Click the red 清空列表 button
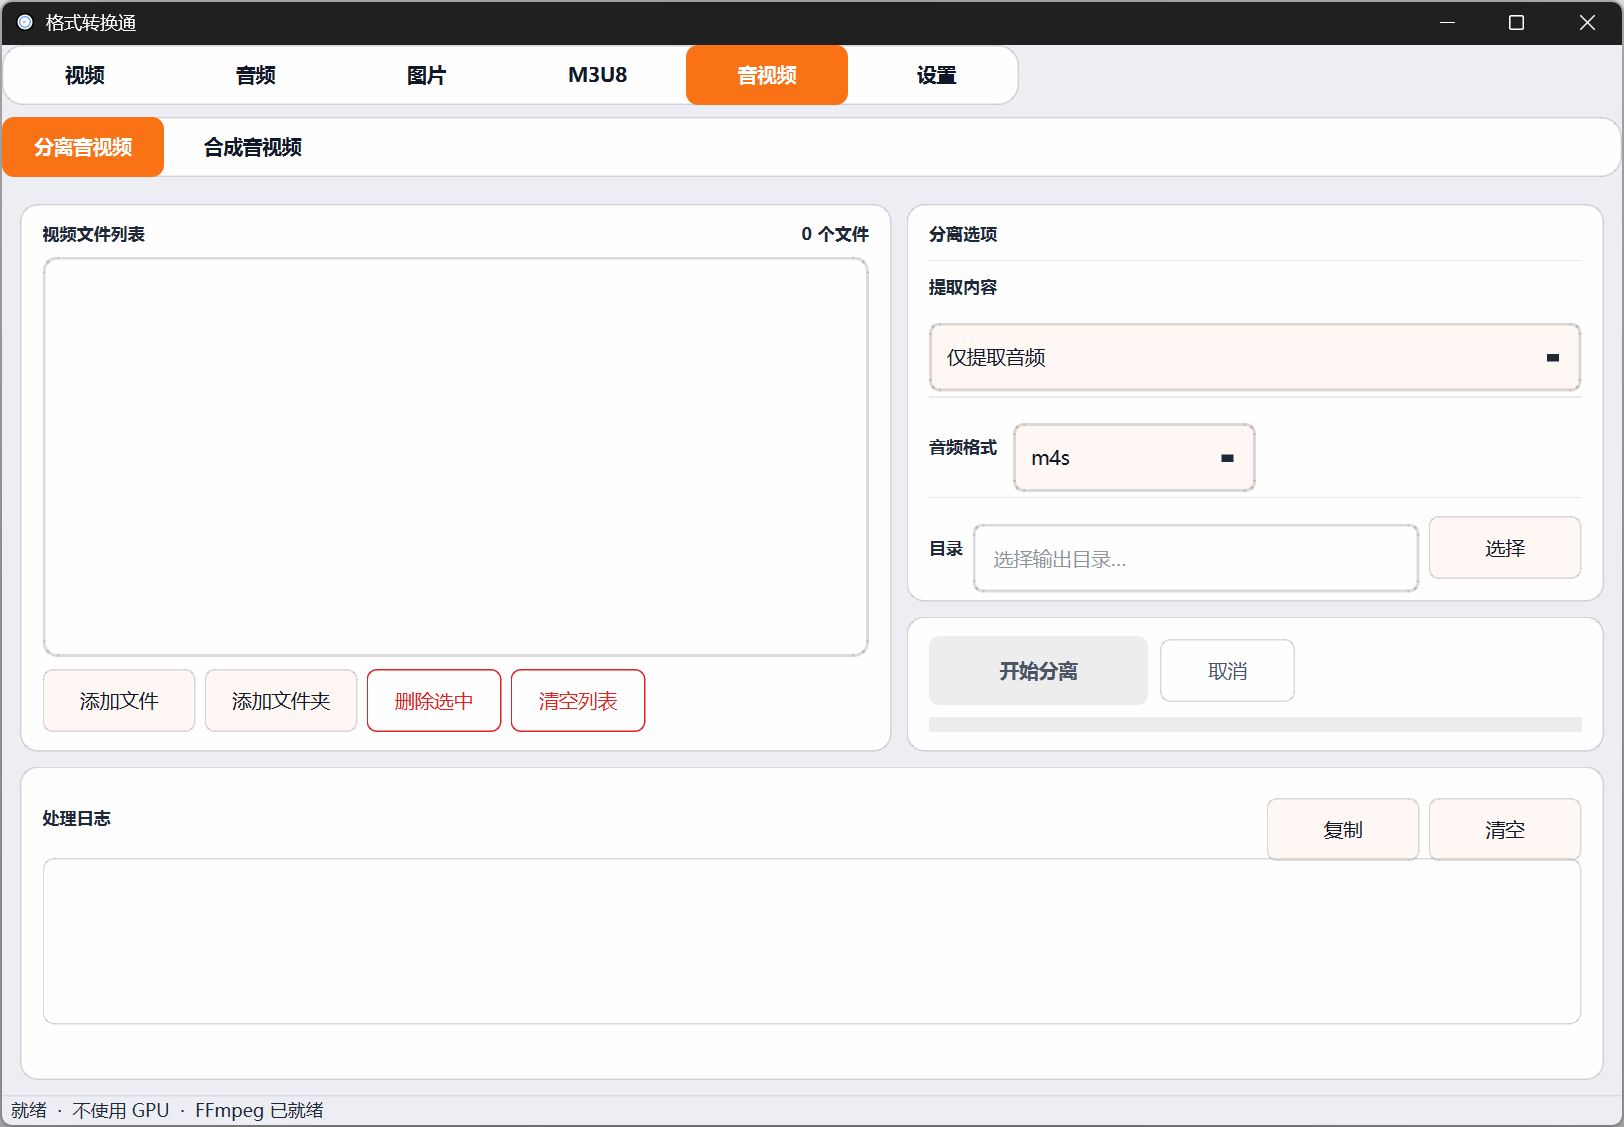Viewport: 1624px width, 1127px height. [578, 701]
